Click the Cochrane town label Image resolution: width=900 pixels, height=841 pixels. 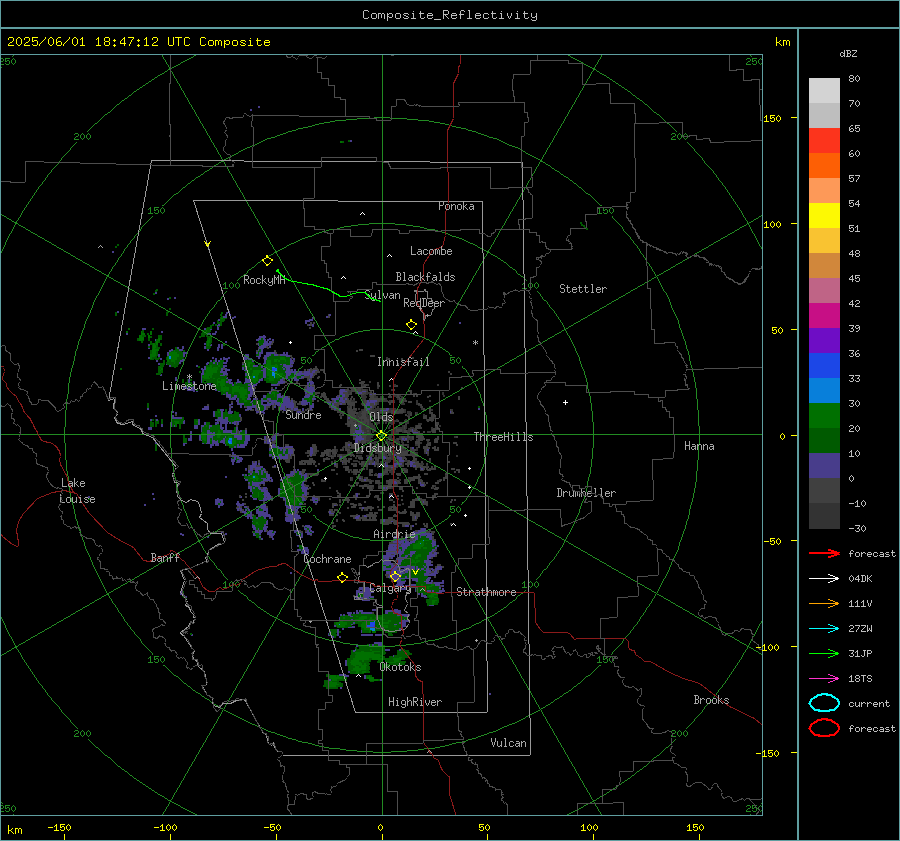(327, 559)
